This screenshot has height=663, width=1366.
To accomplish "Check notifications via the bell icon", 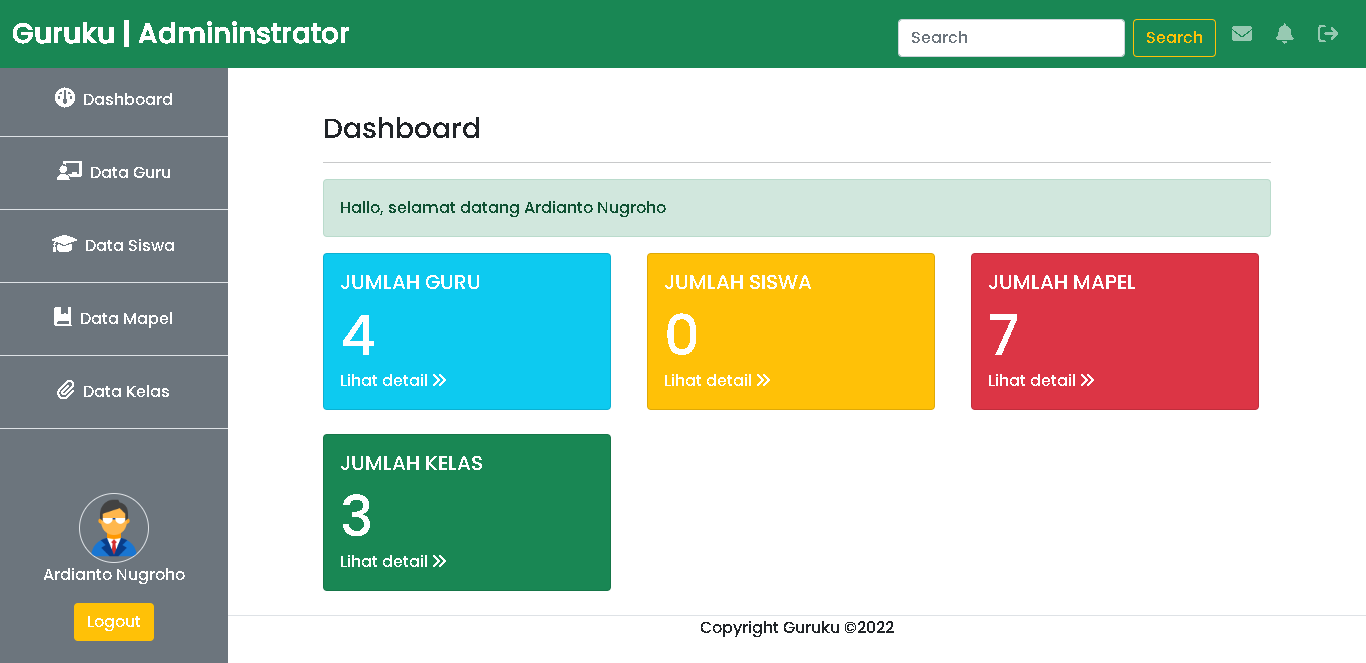I will (x=1285, y=33).
